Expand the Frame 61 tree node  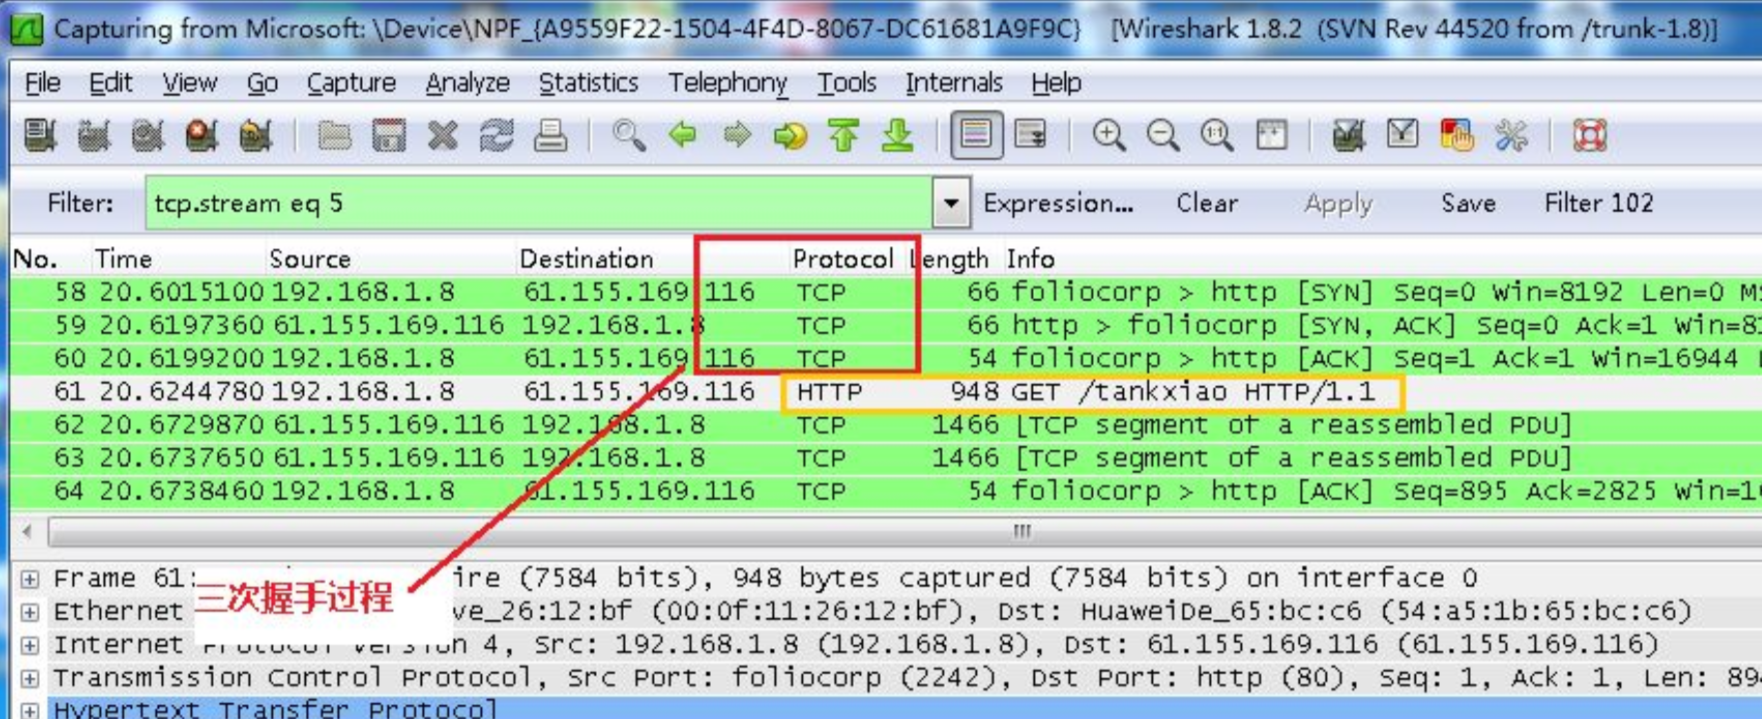pyautogui.click(x=30, y=579)
